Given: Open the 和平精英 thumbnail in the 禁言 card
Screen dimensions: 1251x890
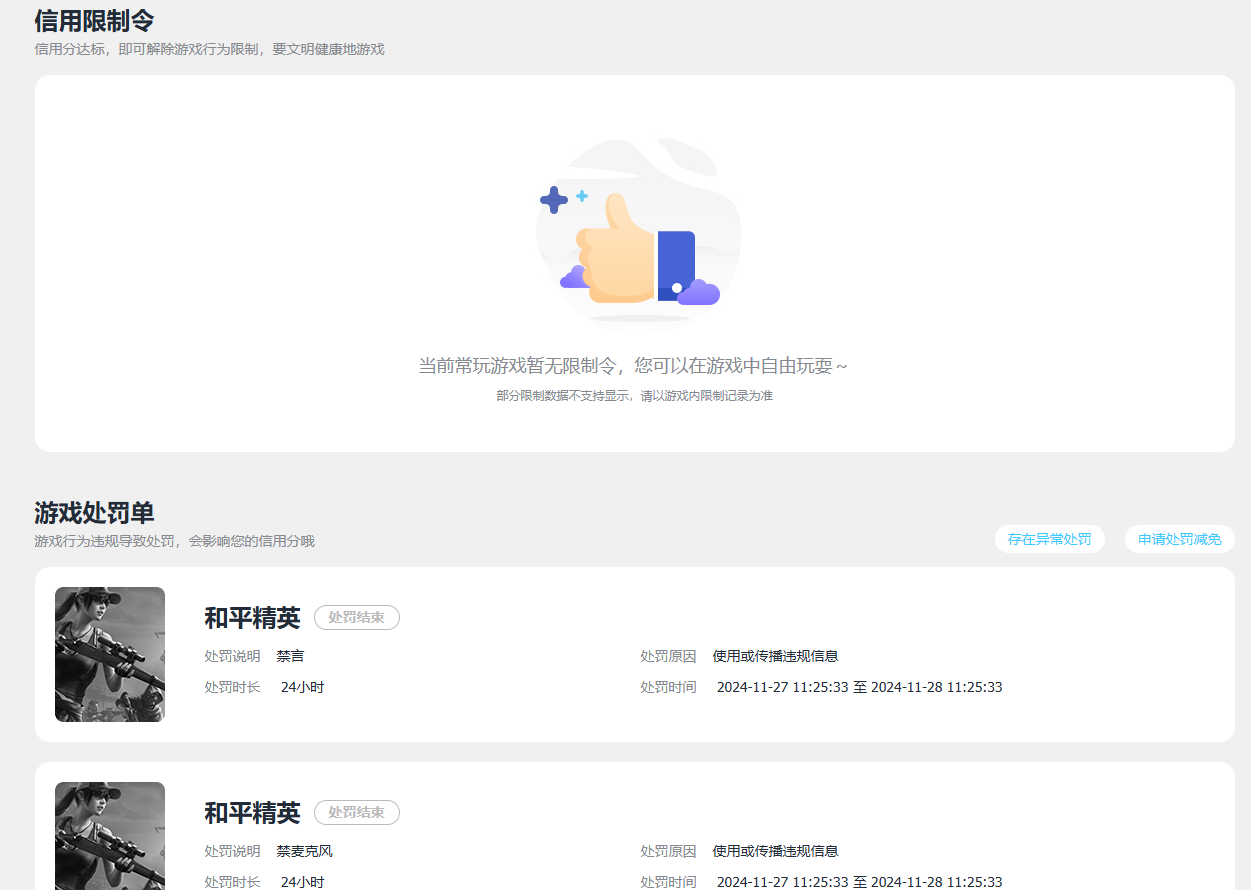Looking at the screenshot, I should (x=110, y=654).
